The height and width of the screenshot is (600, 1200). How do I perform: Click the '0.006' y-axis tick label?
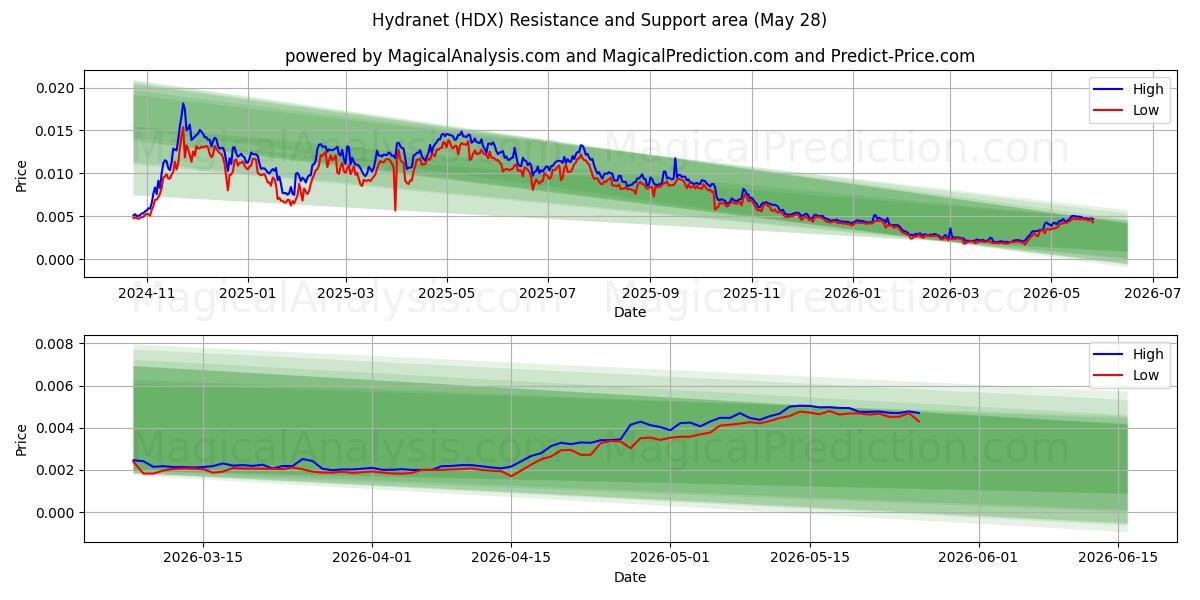(55, 386)
